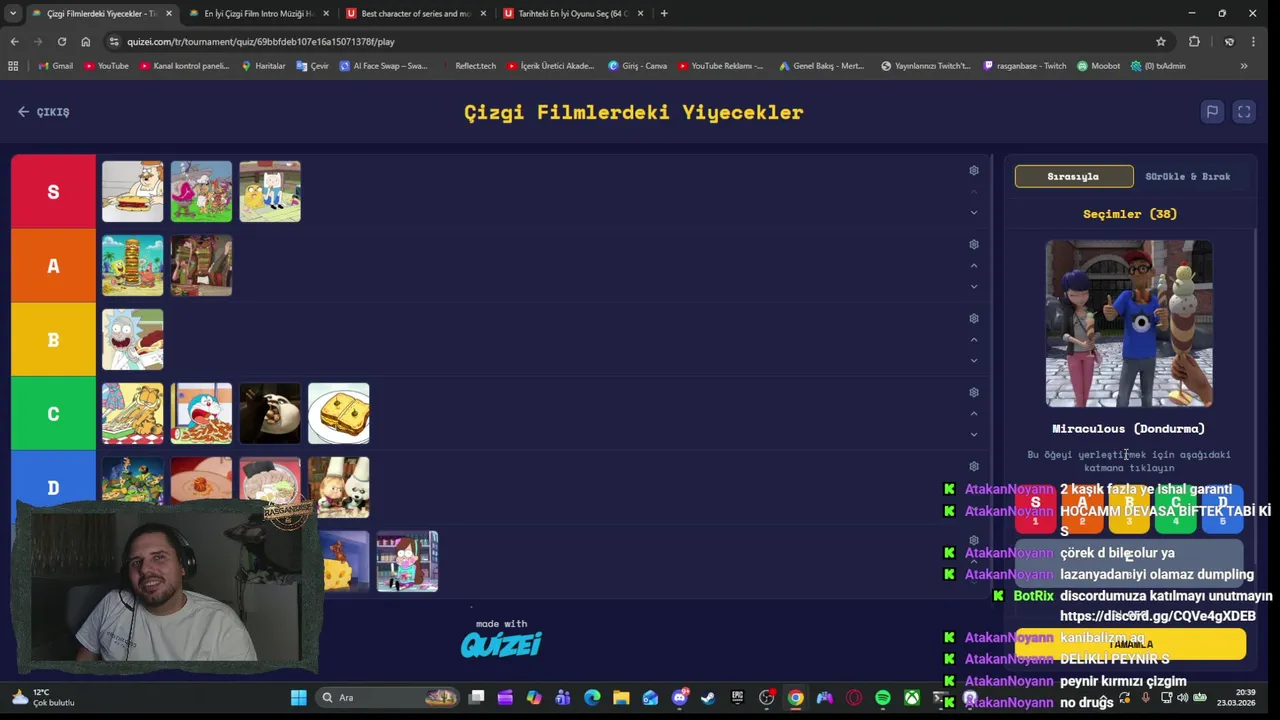Open weather widget showing 12°C
Screen dimensions: 1280x720
click(42, 698)
